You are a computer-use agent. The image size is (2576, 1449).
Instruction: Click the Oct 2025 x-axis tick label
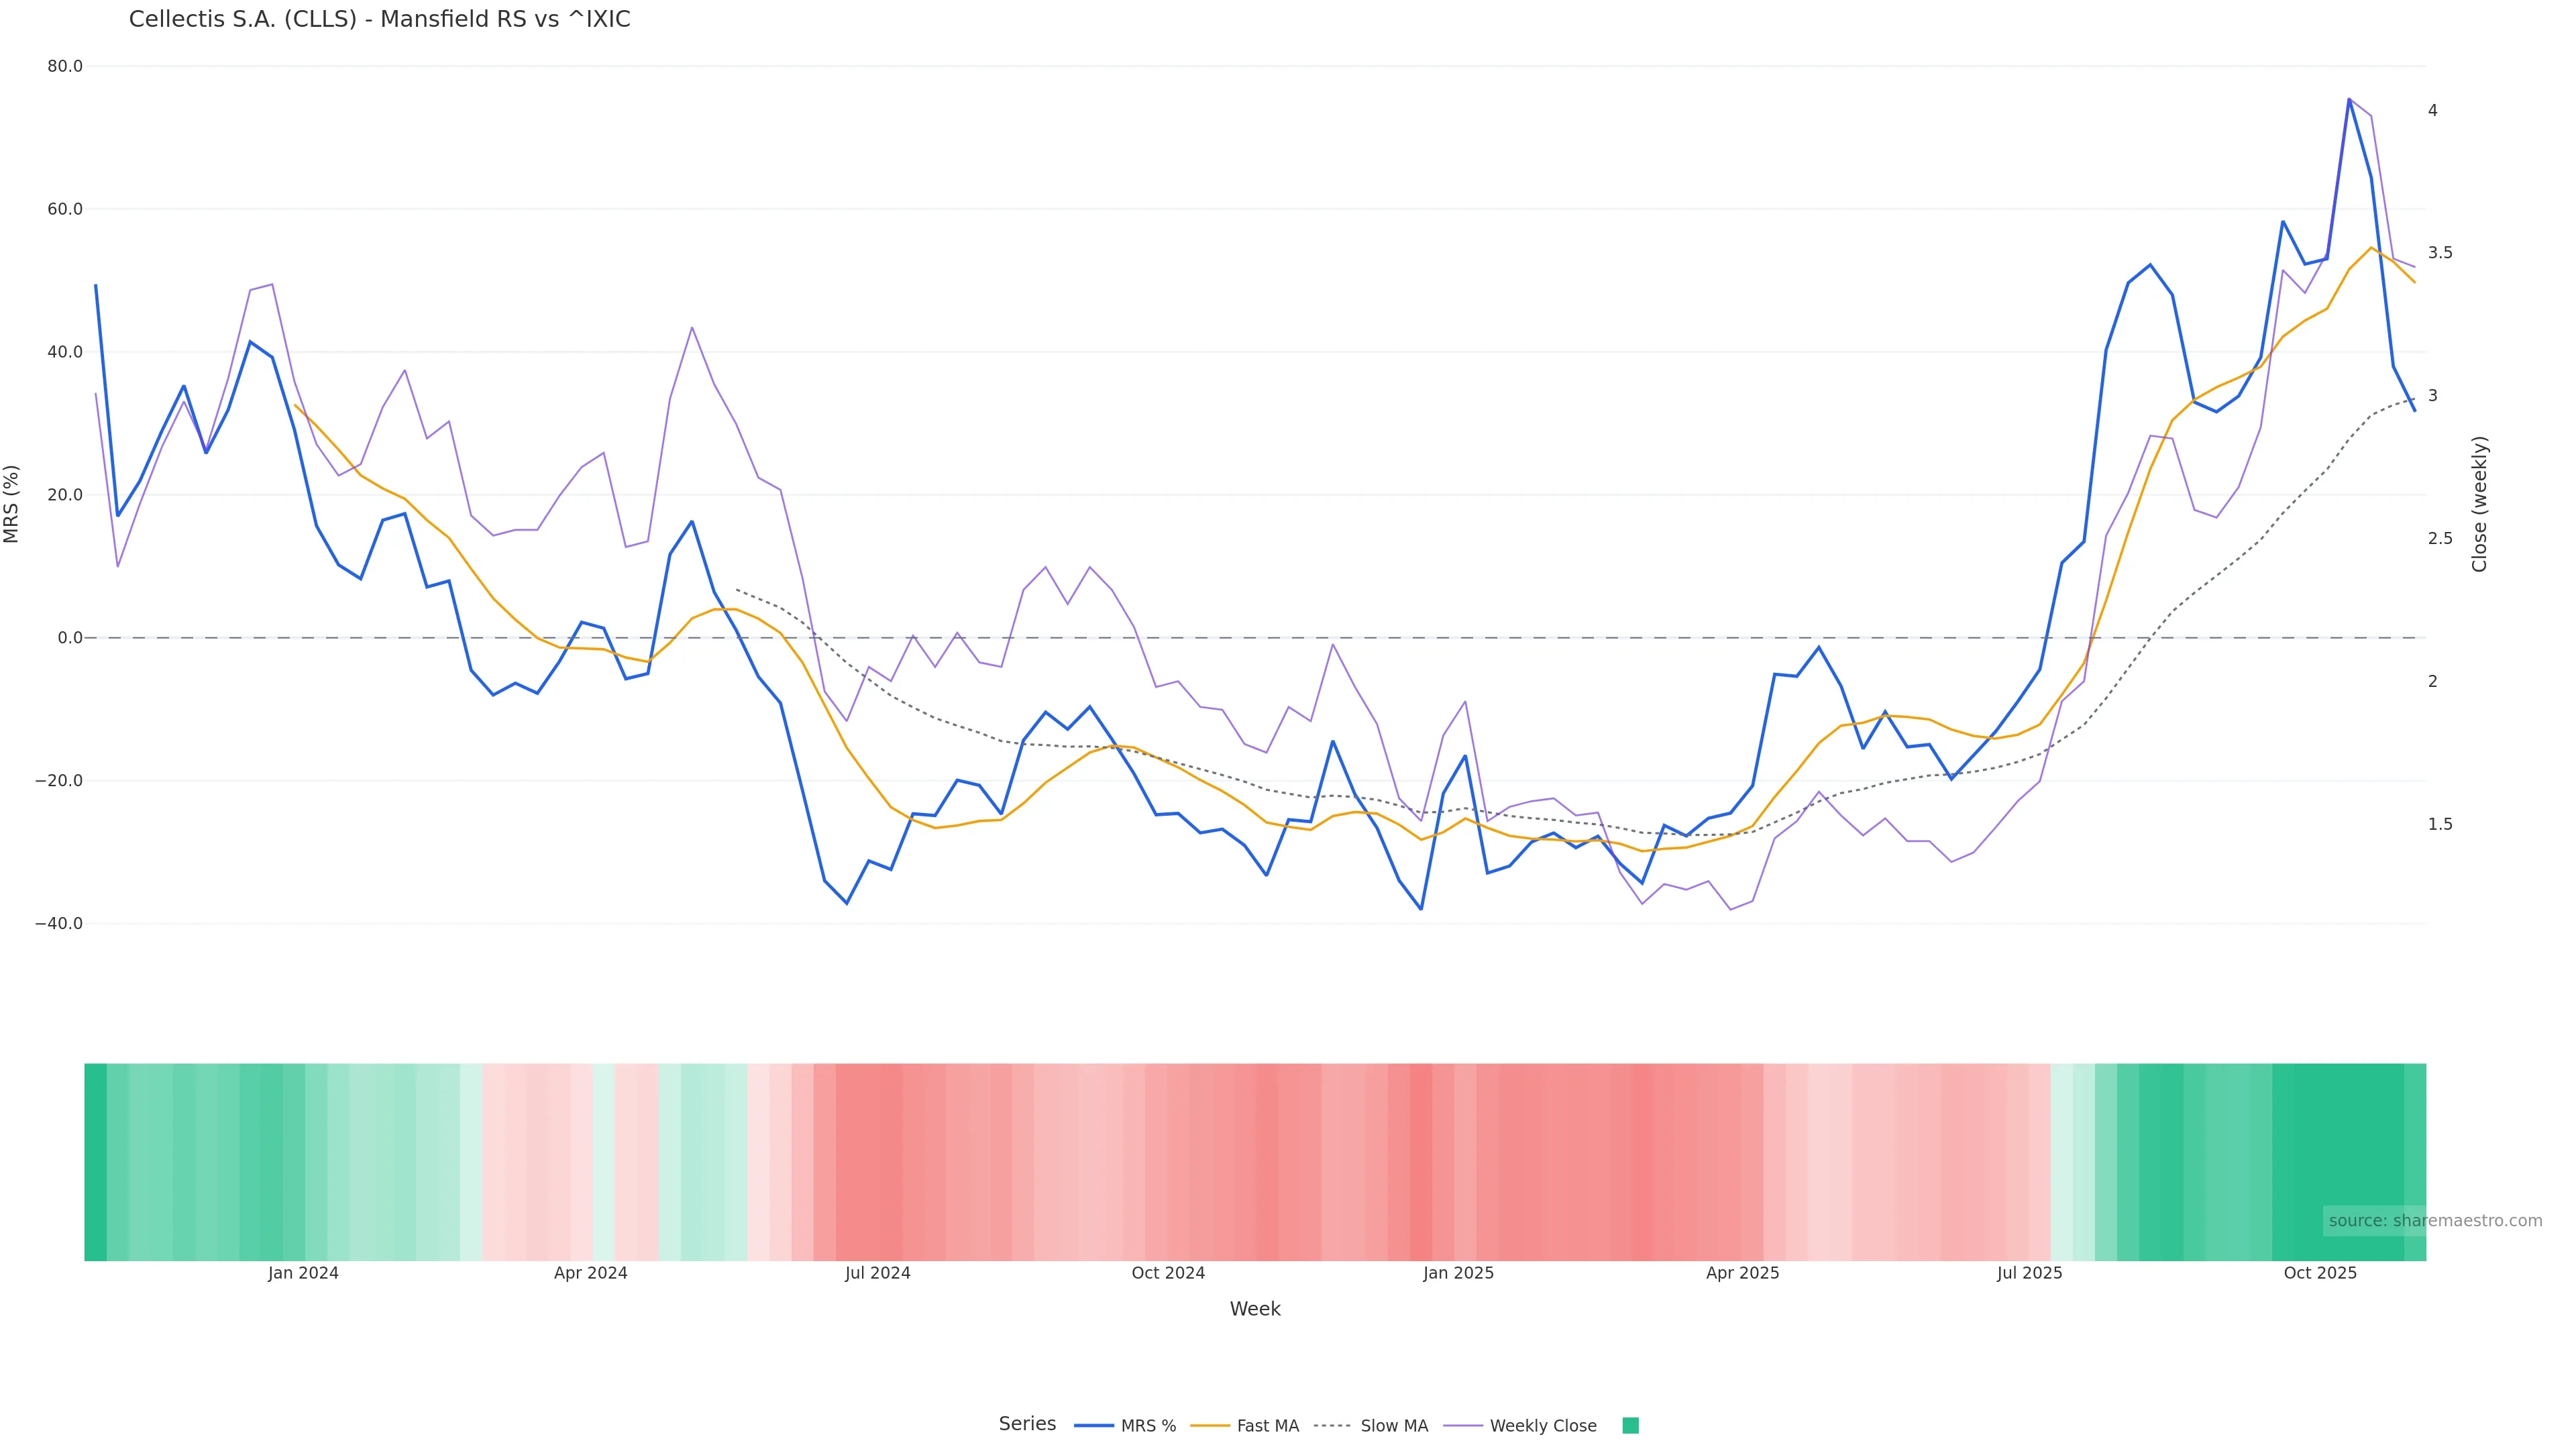[2320, 1274]
